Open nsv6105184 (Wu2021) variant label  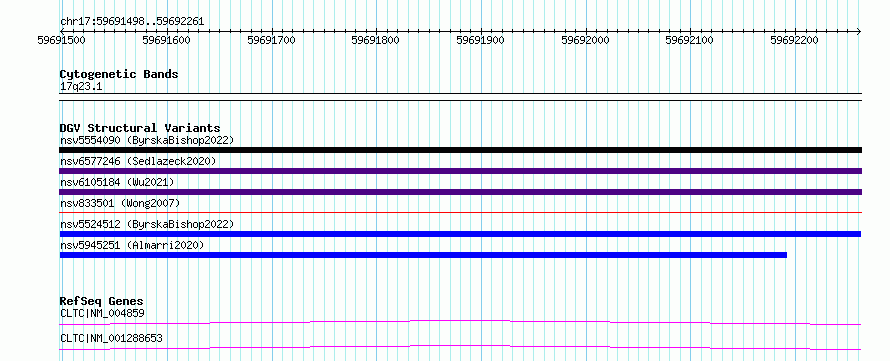117,182
